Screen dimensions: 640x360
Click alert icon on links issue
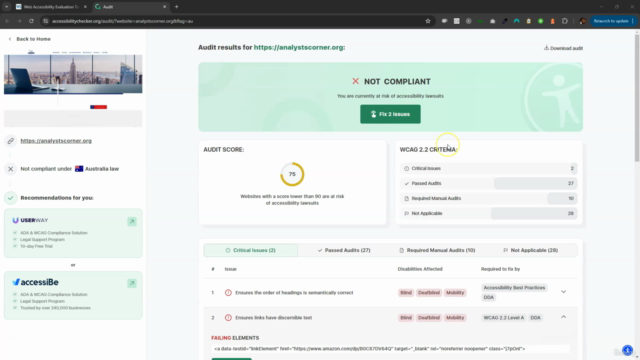[x=228, y=318]
